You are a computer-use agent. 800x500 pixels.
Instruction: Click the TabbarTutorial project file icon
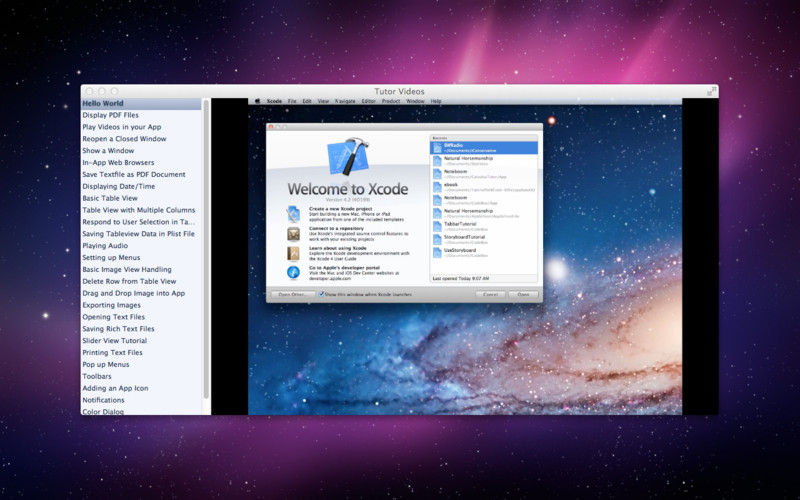point(437,227)
